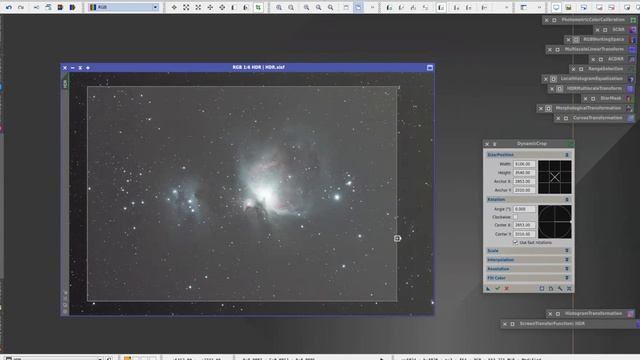This screenshot has width=640, height=360.
Task: Click DynamicCrop red X Cancel
Action: (507, 288)
